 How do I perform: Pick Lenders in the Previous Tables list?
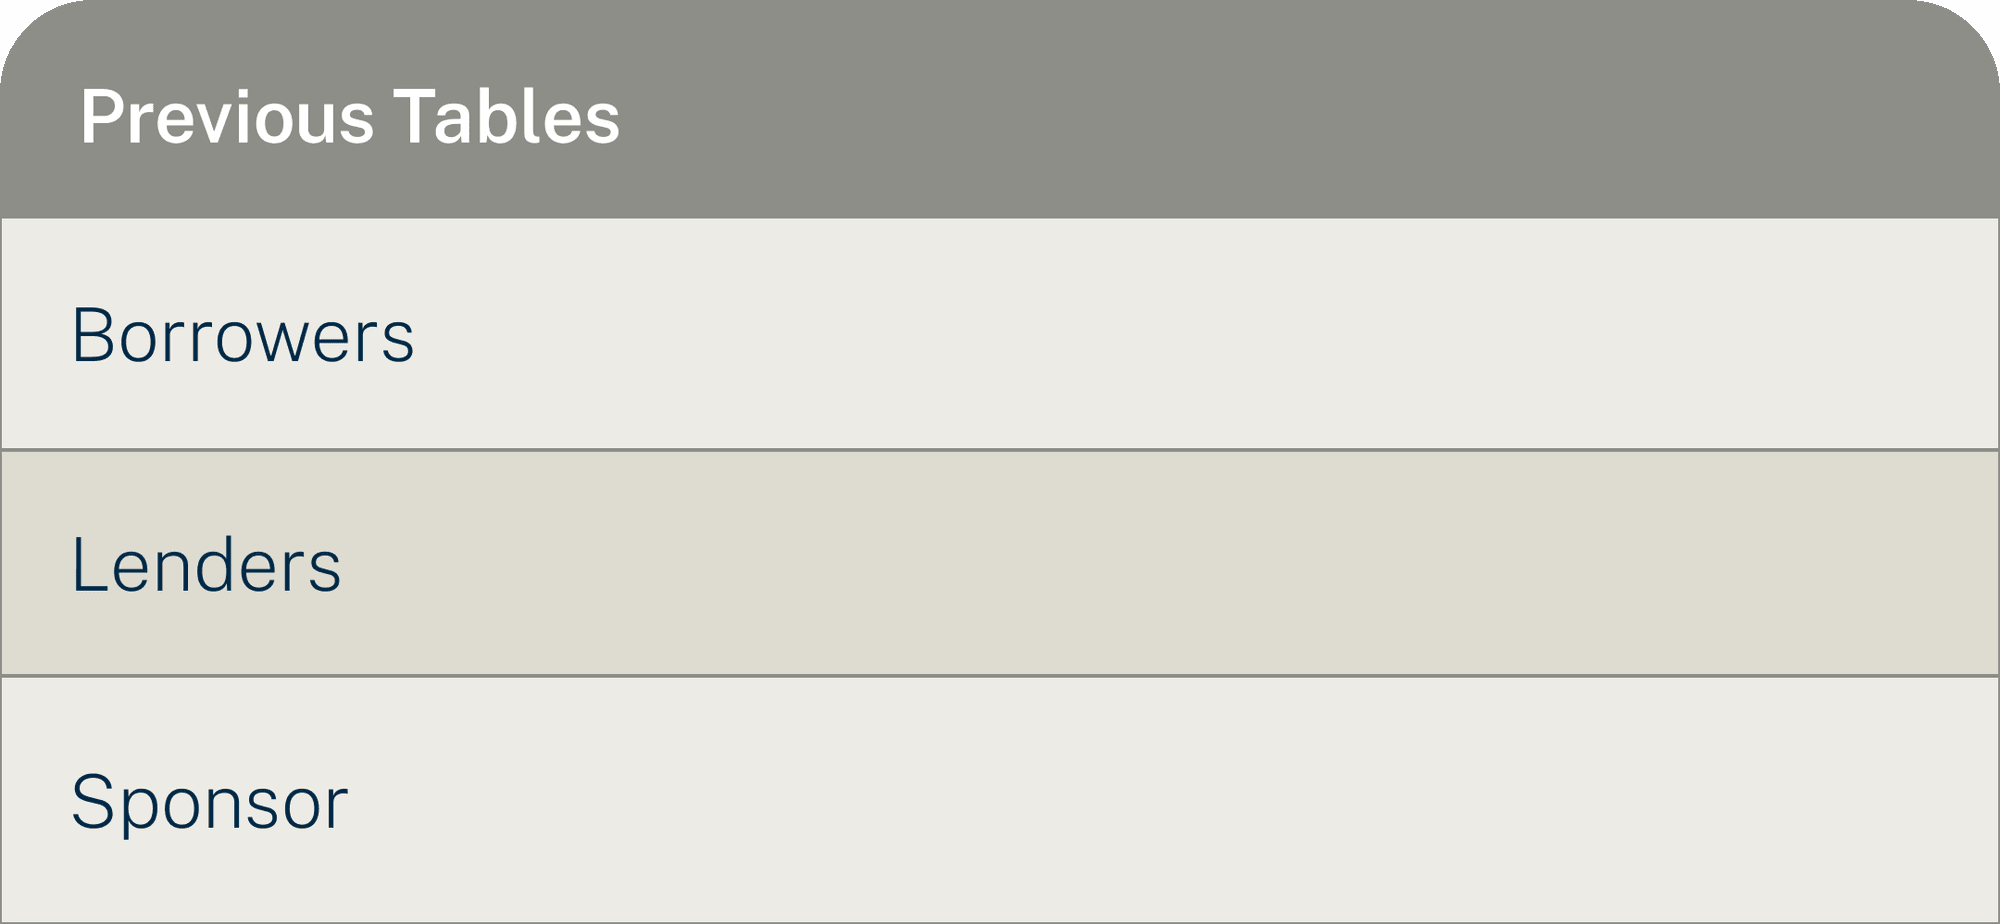coord(207,565)
